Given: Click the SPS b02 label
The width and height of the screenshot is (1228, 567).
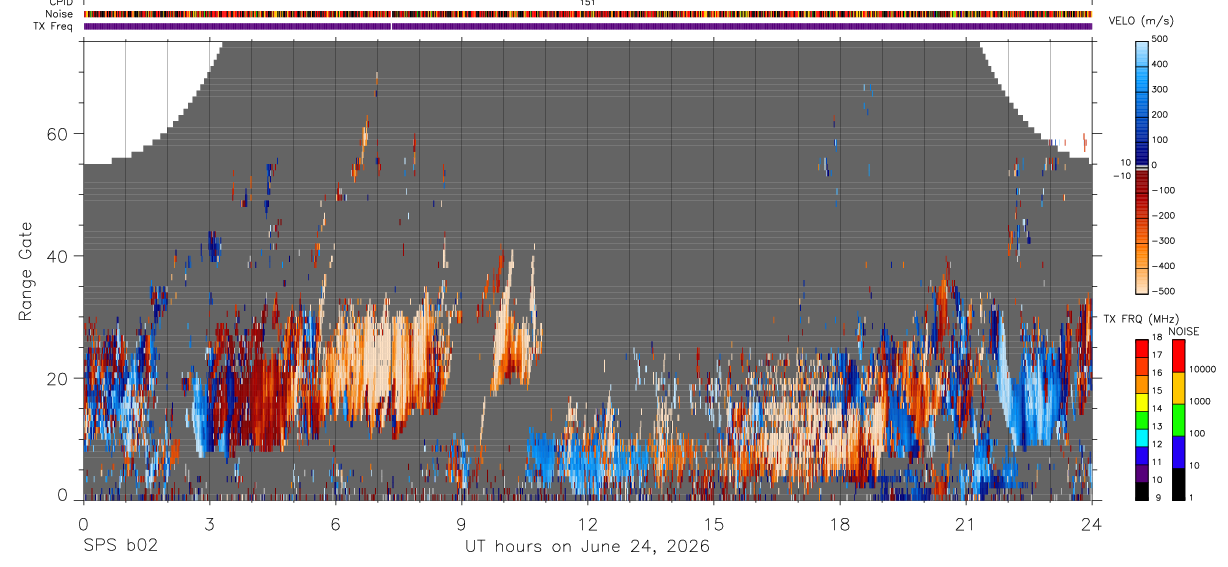Looking at the screenshot, I should tap(120, 546).
